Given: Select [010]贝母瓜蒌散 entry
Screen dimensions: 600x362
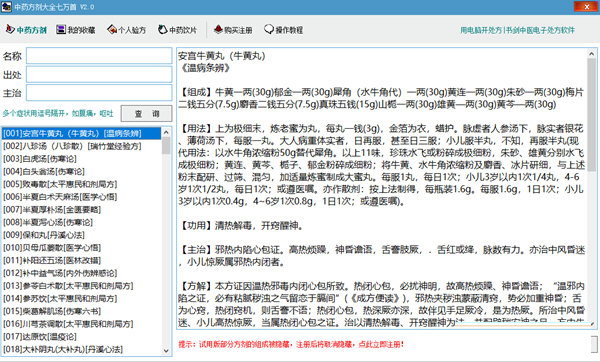Looking at the screenshot, I should click(x=81, y=248).
